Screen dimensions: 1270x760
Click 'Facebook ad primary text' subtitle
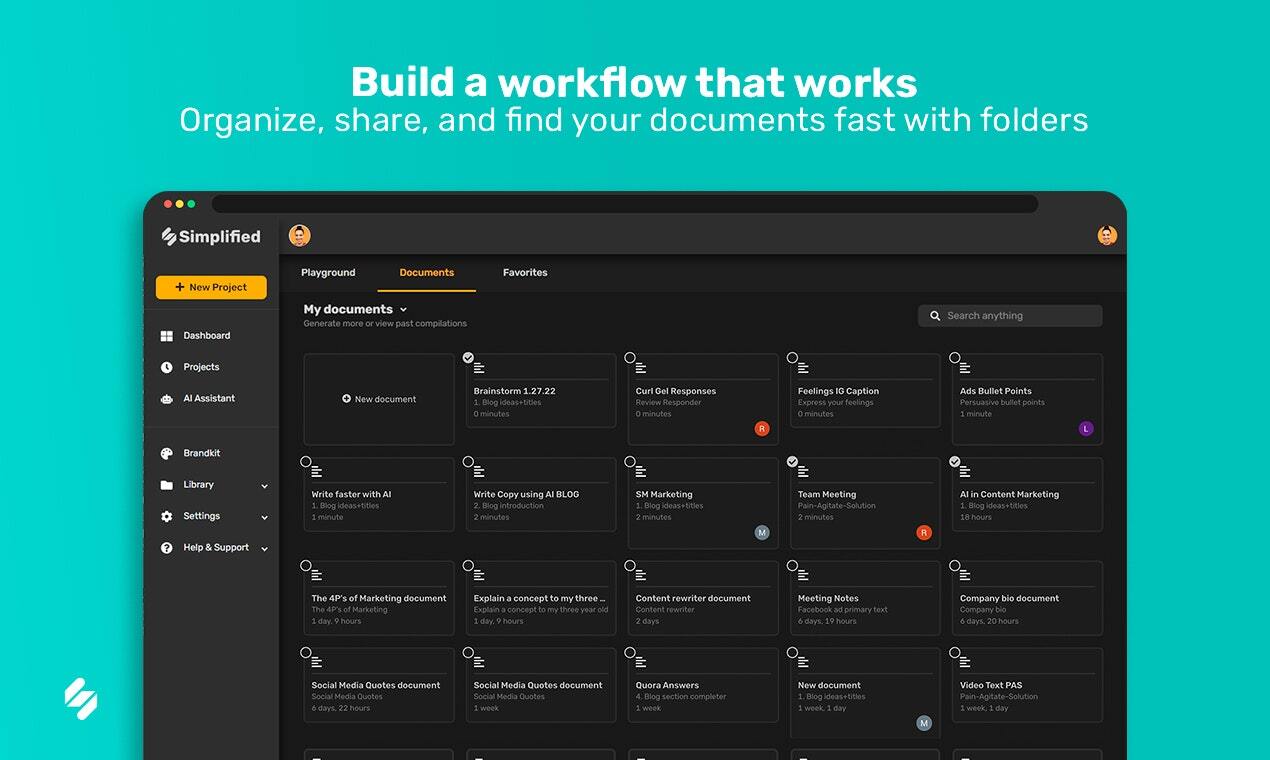(842, 609)
